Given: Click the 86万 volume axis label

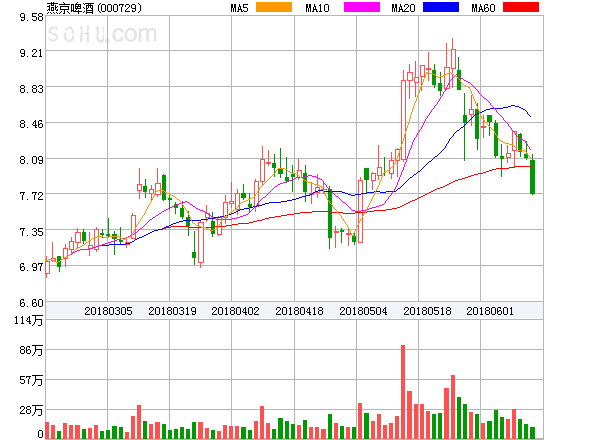Looking at the screenshot, I should (x=31, y=350).
